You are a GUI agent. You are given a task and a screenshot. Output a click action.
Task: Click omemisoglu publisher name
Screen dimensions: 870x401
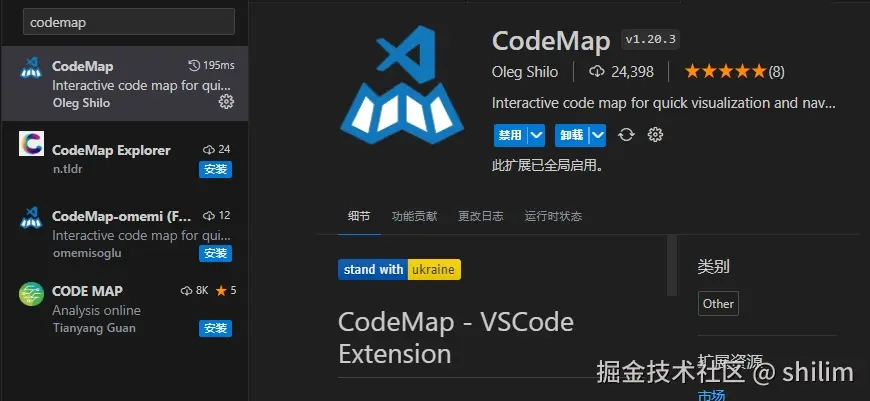(87, 253)
